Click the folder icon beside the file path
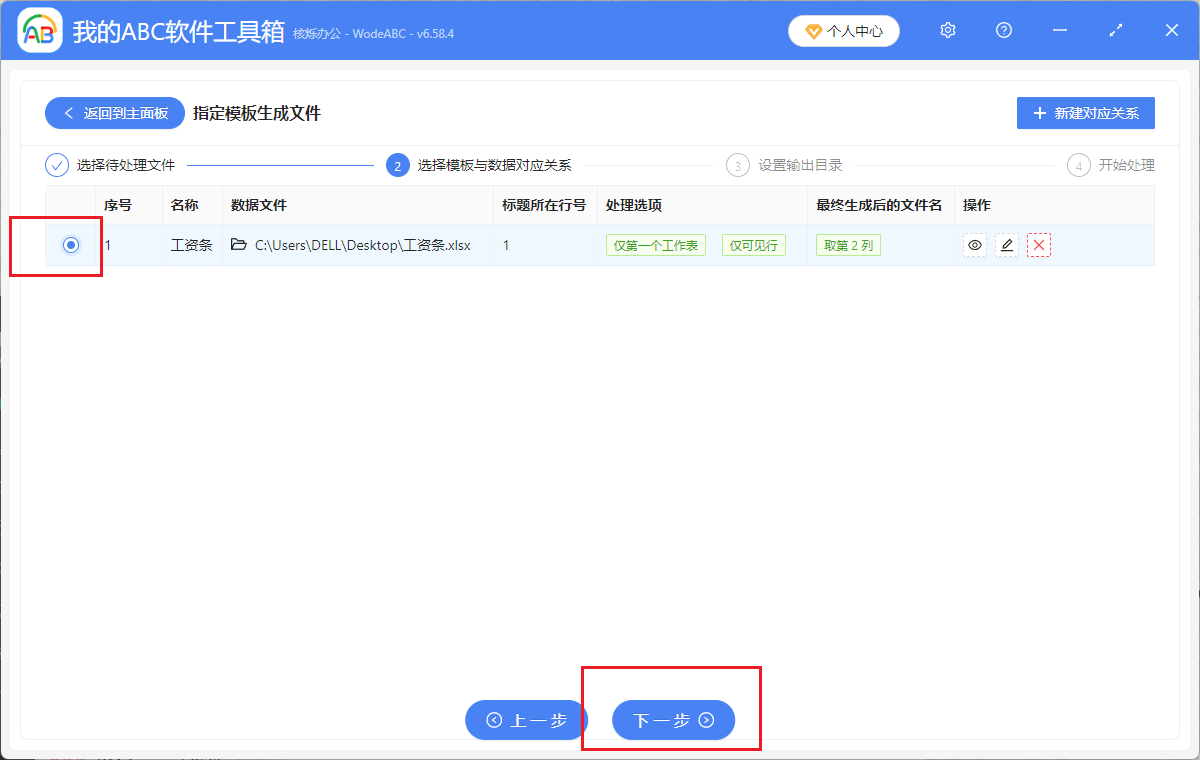The height and width of the screenshot is (760, 1200). click(239, 244)
